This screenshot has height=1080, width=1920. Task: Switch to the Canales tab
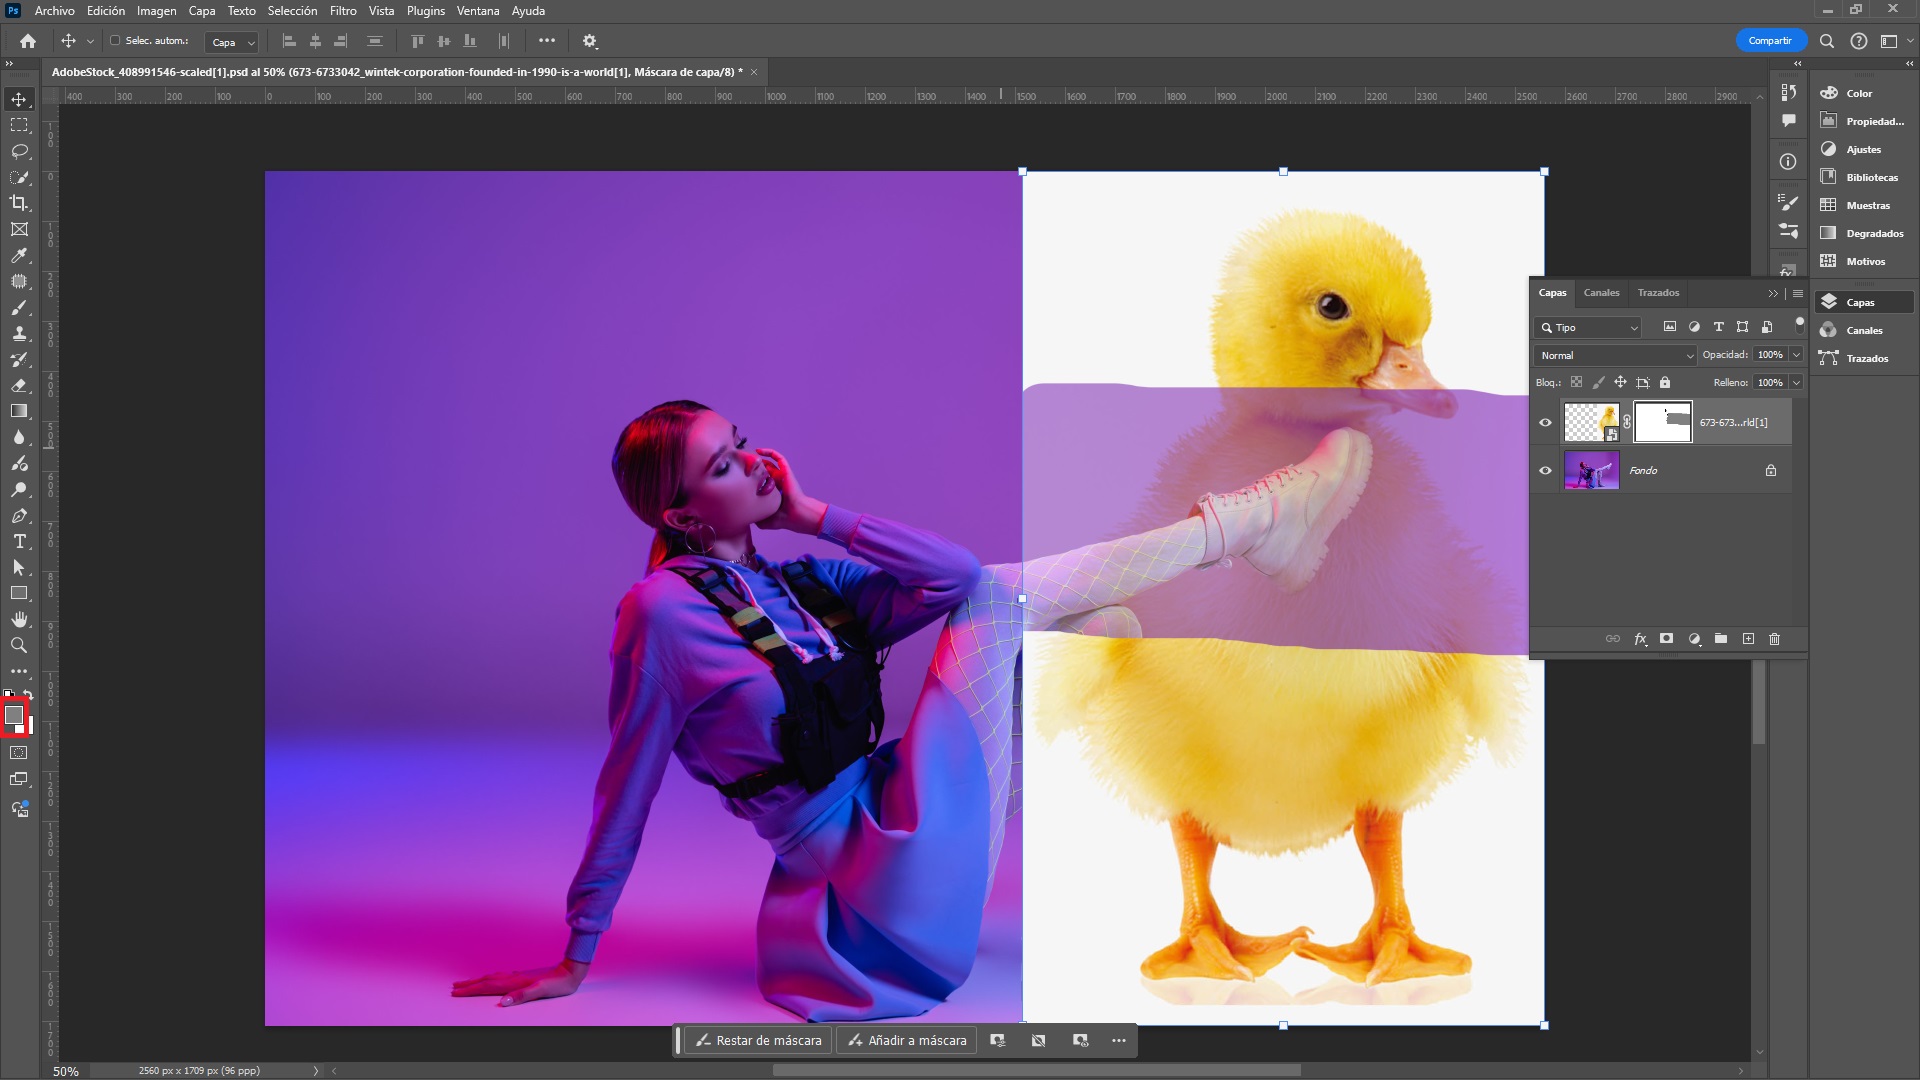pos(1601,293)
